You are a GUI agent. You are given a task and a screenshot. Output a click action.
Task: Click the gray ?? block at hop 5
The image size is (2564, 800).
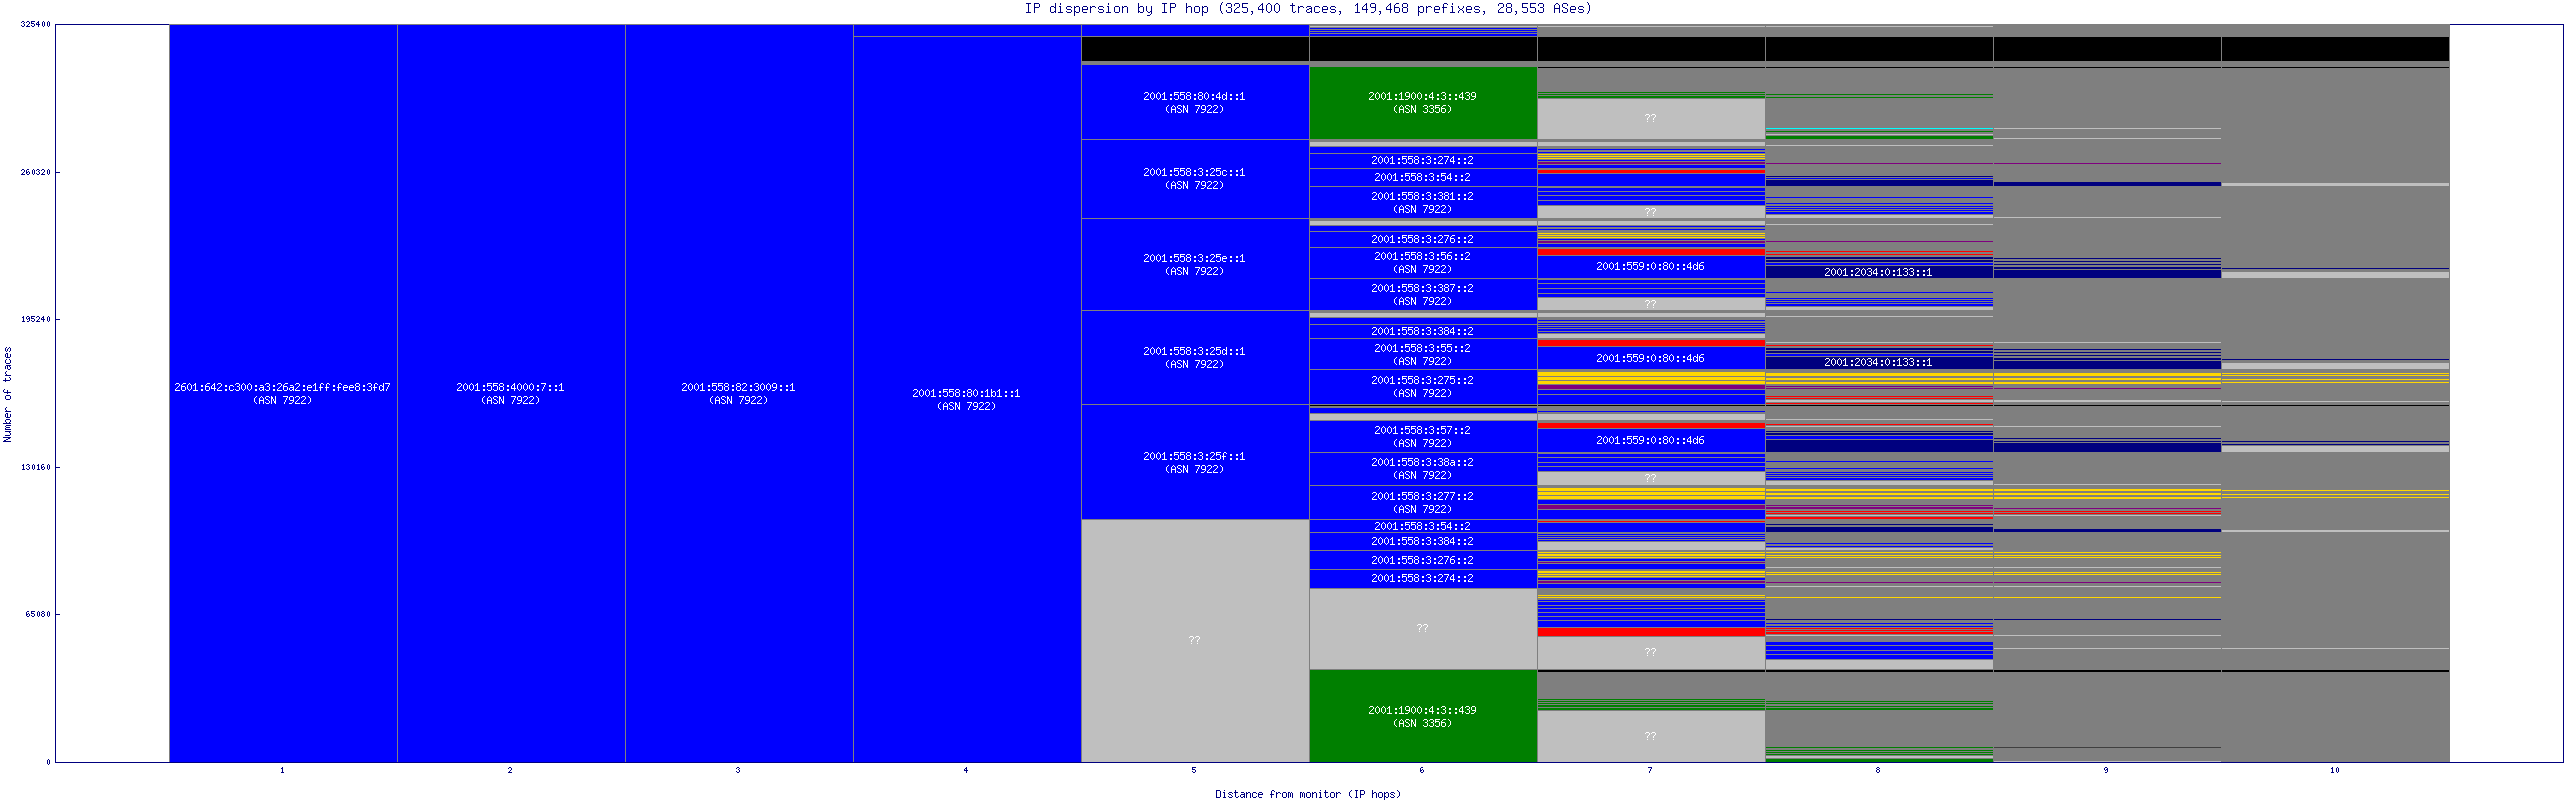pos(1195,640)
